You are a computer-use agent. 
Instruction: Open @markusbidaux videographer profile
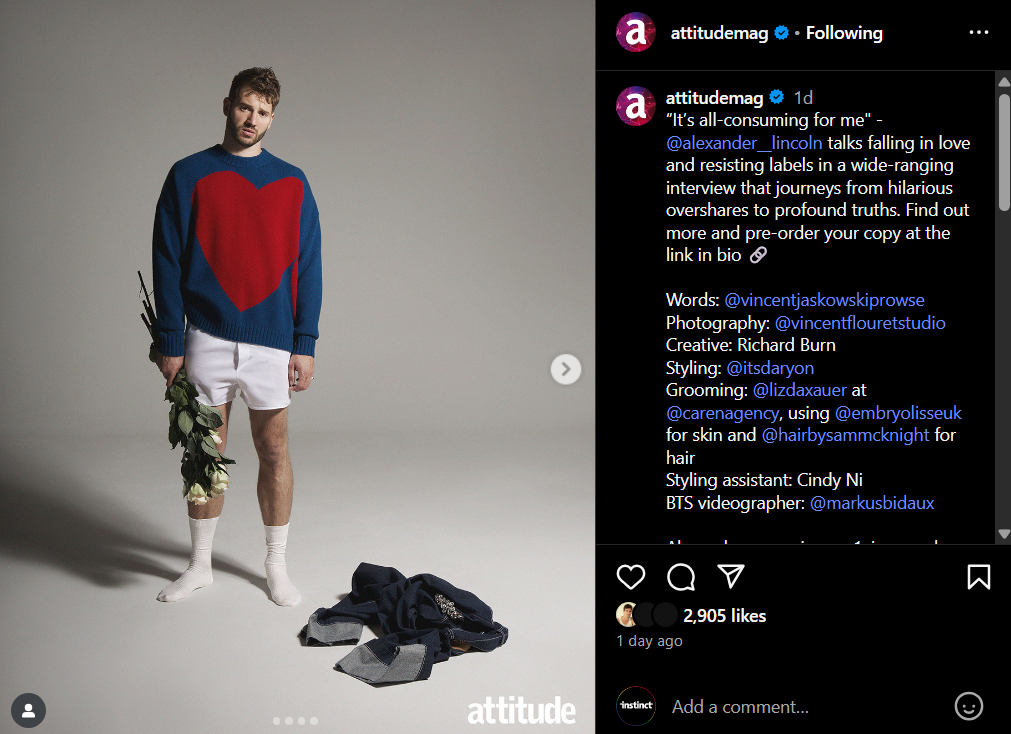pos(872,503)
